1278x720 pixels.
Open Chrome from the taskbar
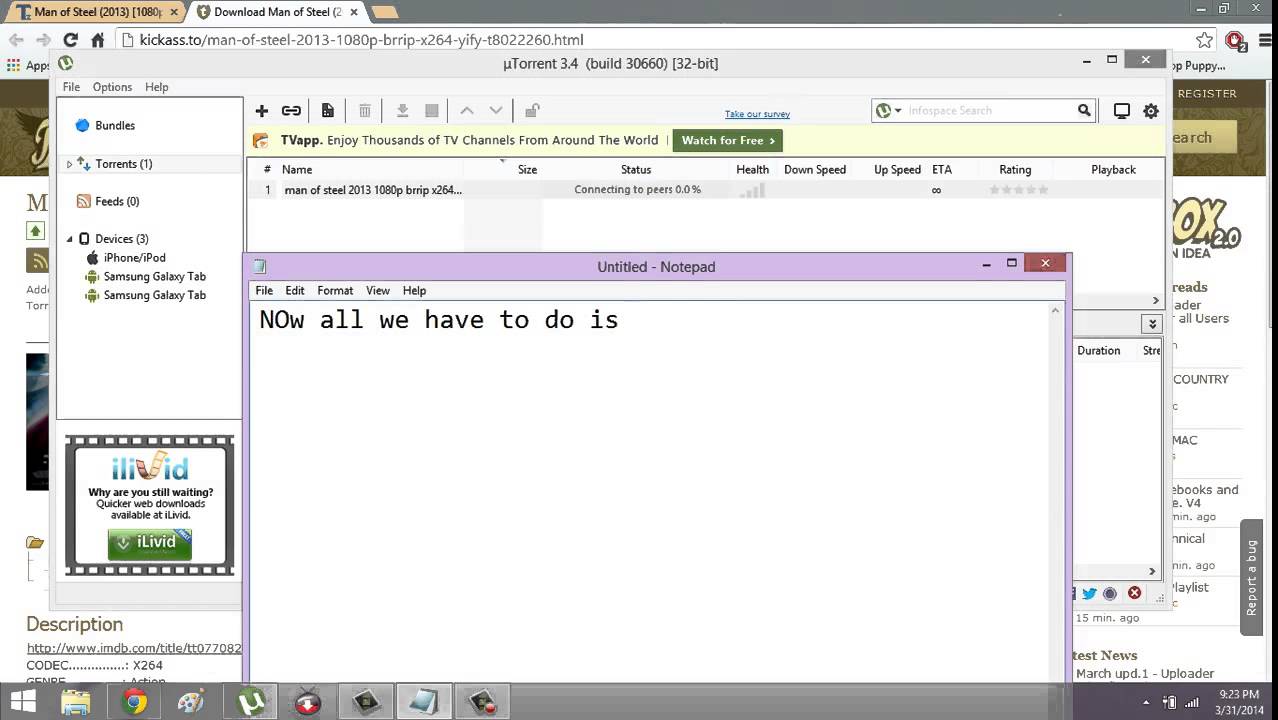(x=135, y=702)
